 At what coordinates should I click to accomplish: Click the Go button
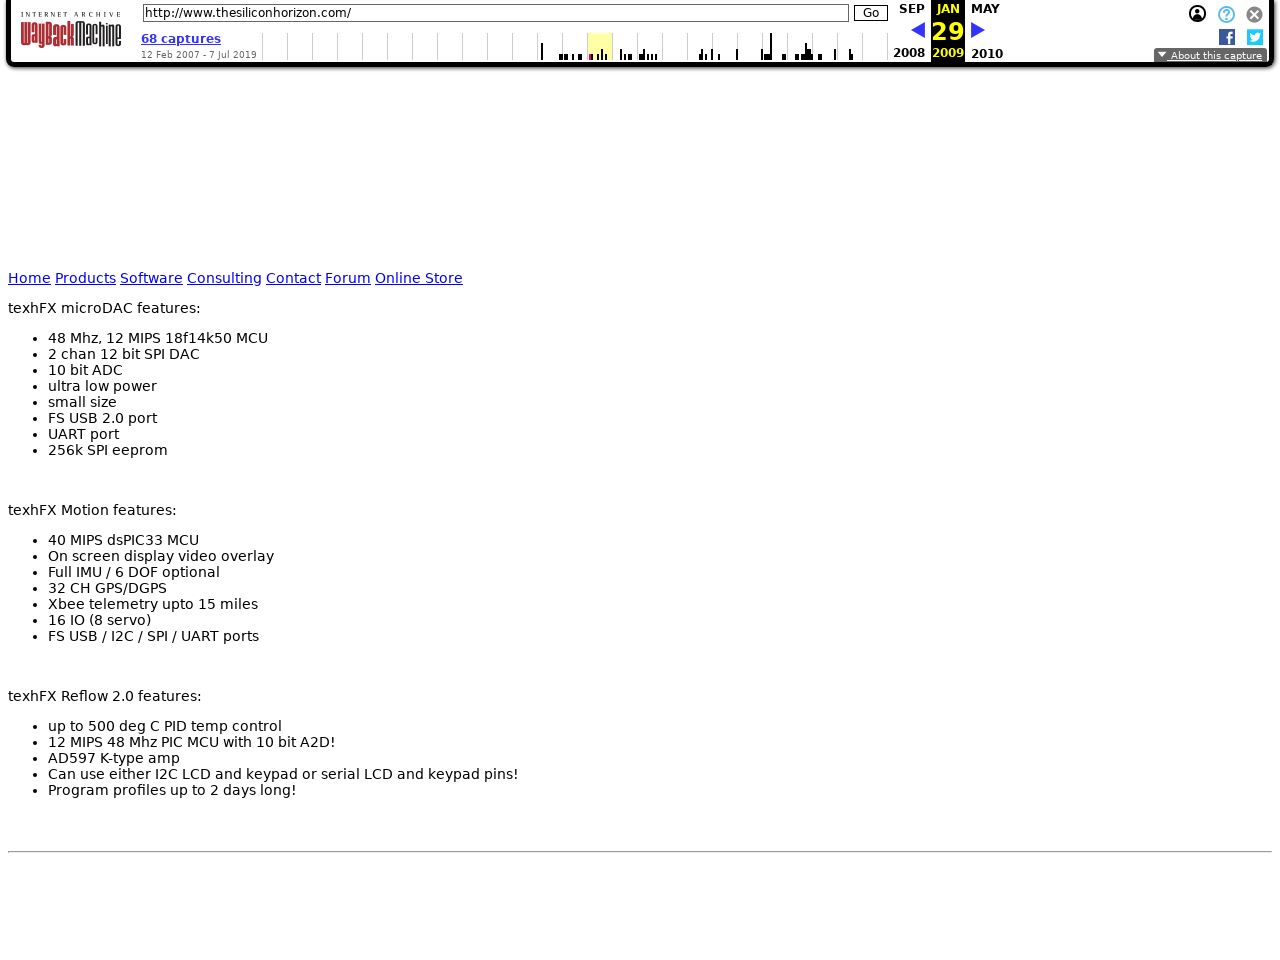pos(870,13)
